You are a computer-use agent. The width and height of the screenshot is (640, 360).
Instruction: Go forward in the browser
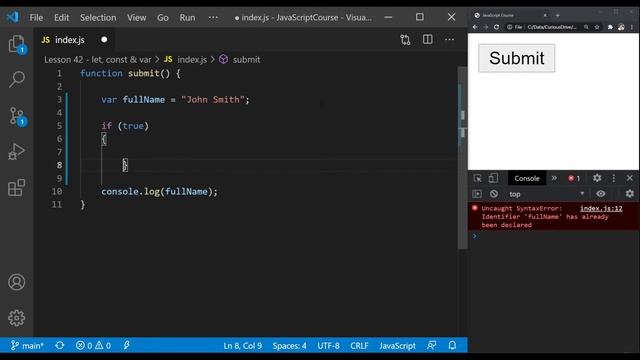(486, 27)
